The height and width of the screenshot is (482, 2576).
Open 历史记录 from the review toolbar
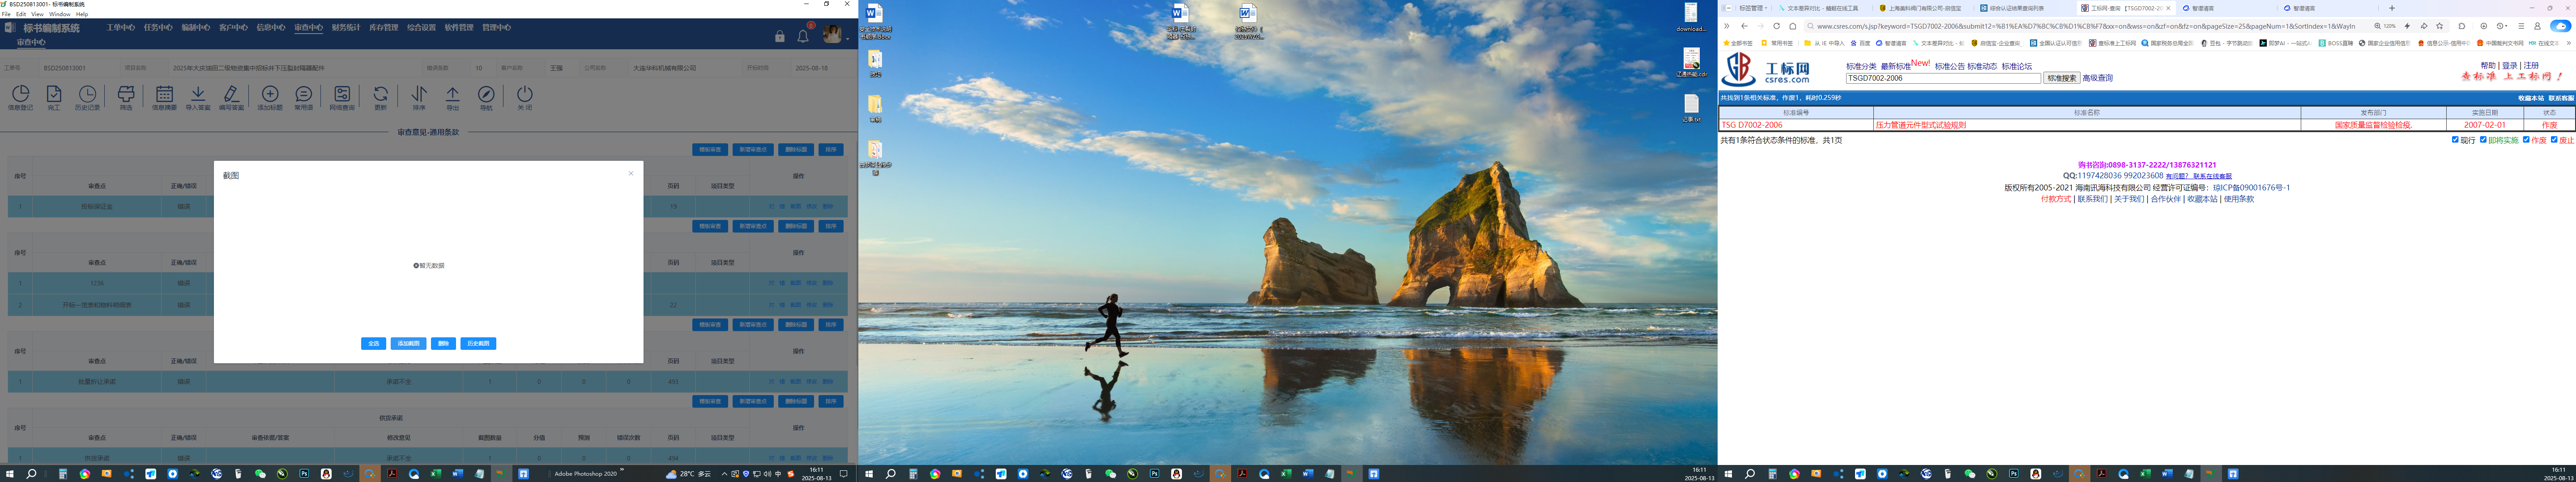[88, 97]
